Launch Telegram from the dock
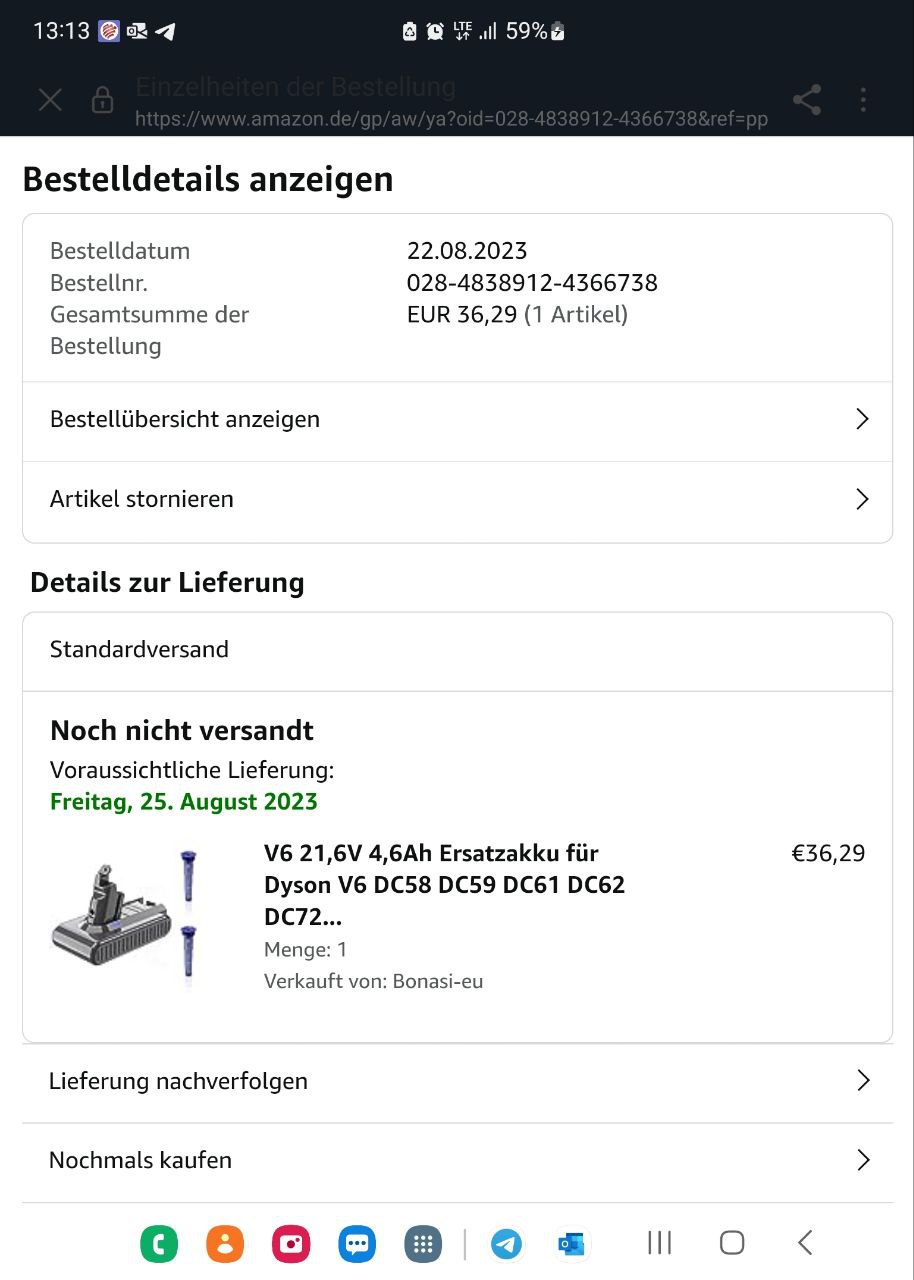Viewport: 914px width, 1280px height. [506, 1244]
